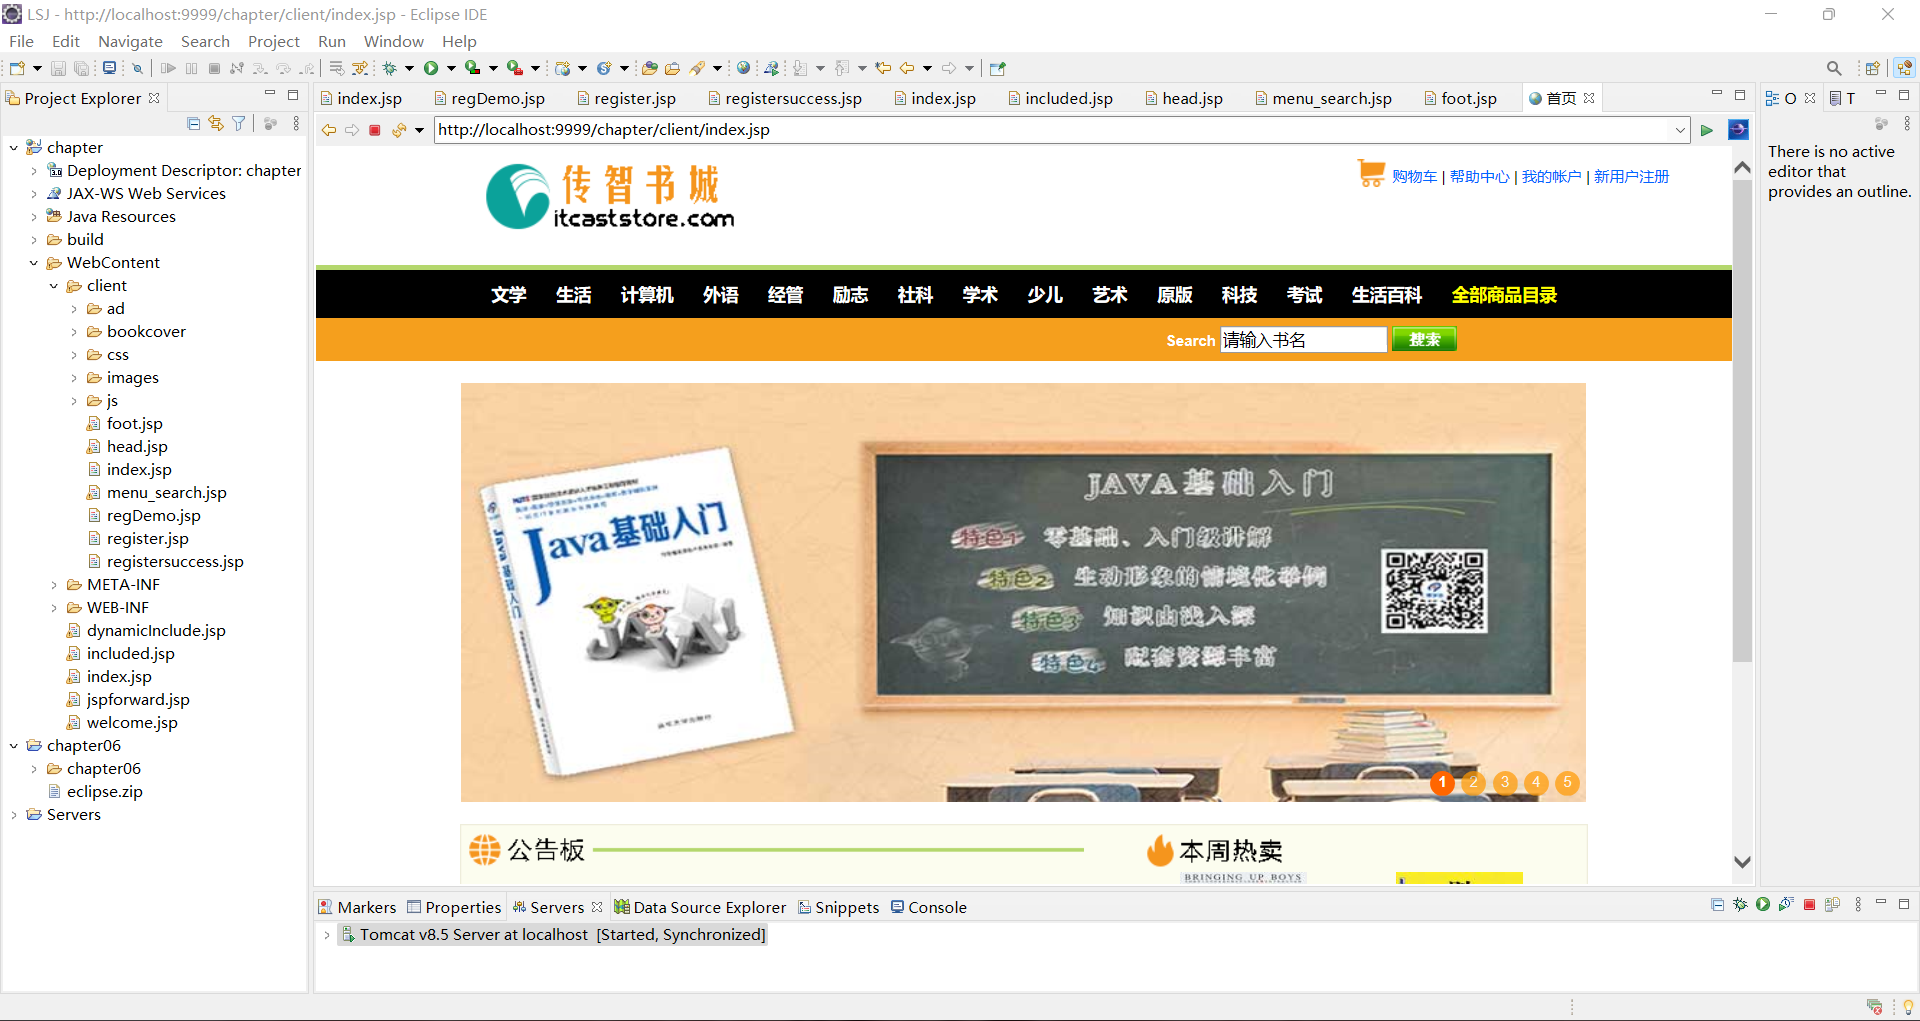
Task: Click inside the 请输入书名 search box
Action: pyautogui.click(x=1300, y=339)
